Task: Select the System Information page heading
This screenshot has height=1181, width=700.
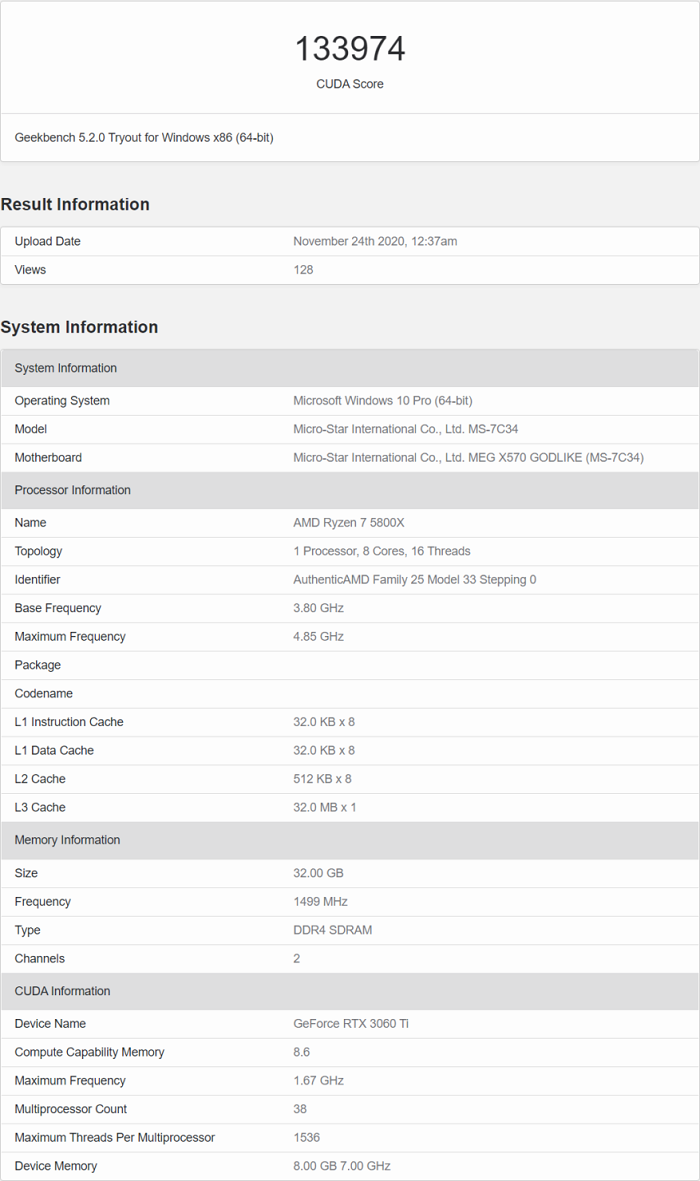Action: pyautogui.click(x=79, y=327)
